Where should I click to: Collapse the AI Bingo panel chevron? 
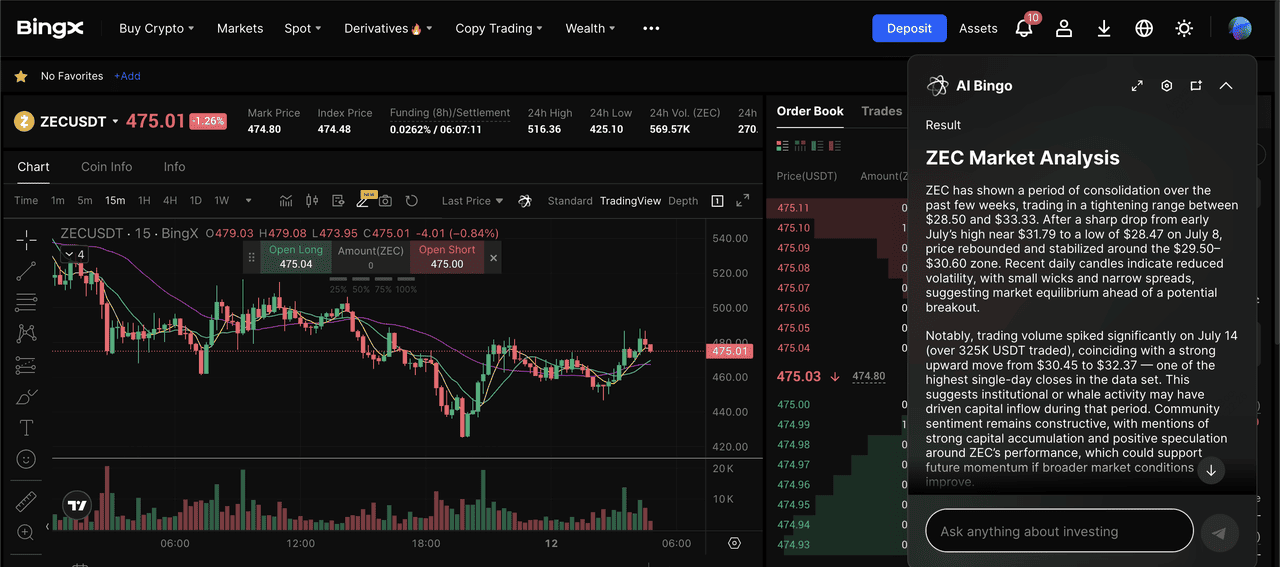pyautogui.click(x=1226, y=86)
